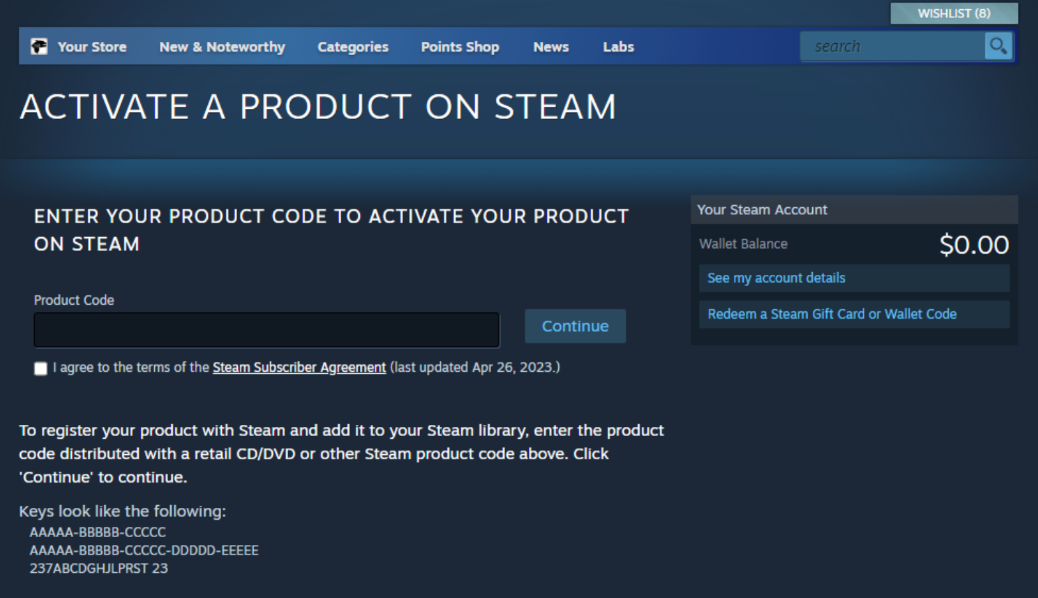The width and height of the screenshot is (1038, 598).
Task: Click into the store search box
Action: pos(892,46)
